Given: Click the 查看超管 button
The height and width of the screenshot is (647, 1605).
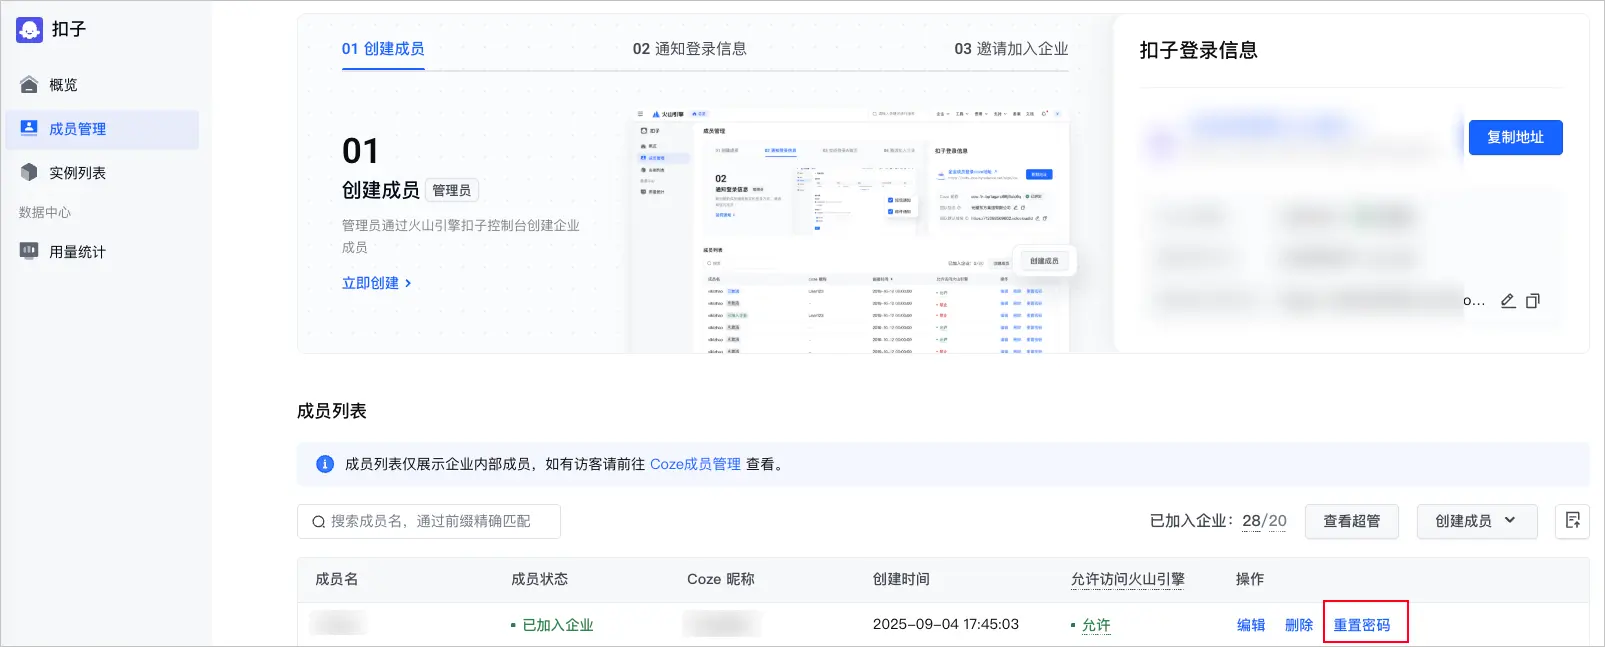Looking at the screenshot, I should (x=1352, y=521).
